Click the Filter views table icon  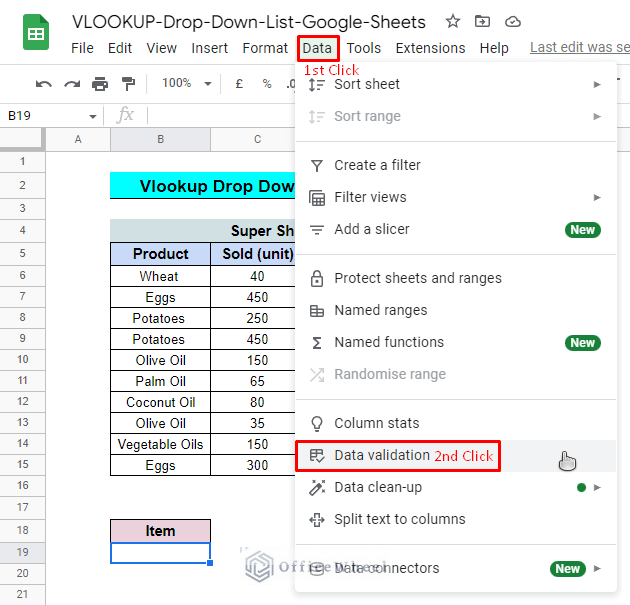[x=317, y=198]
